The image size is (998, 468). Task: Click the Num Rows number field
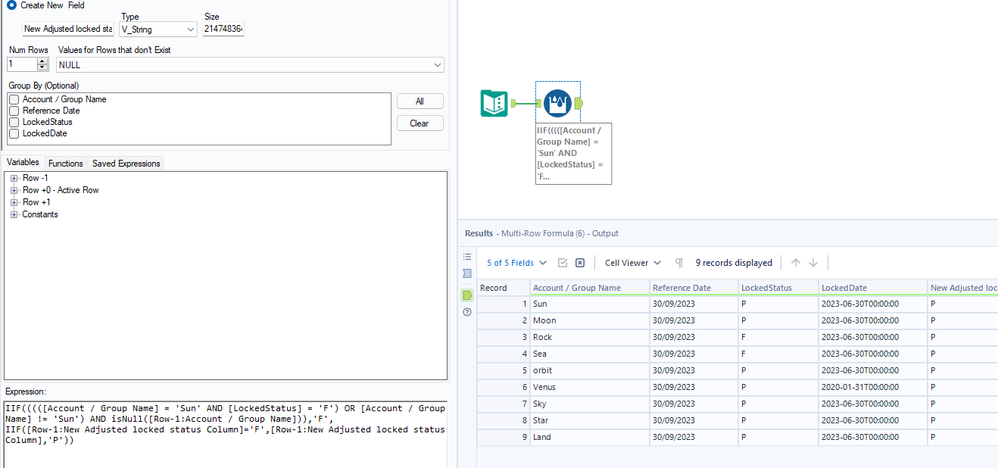click(22, 65)
